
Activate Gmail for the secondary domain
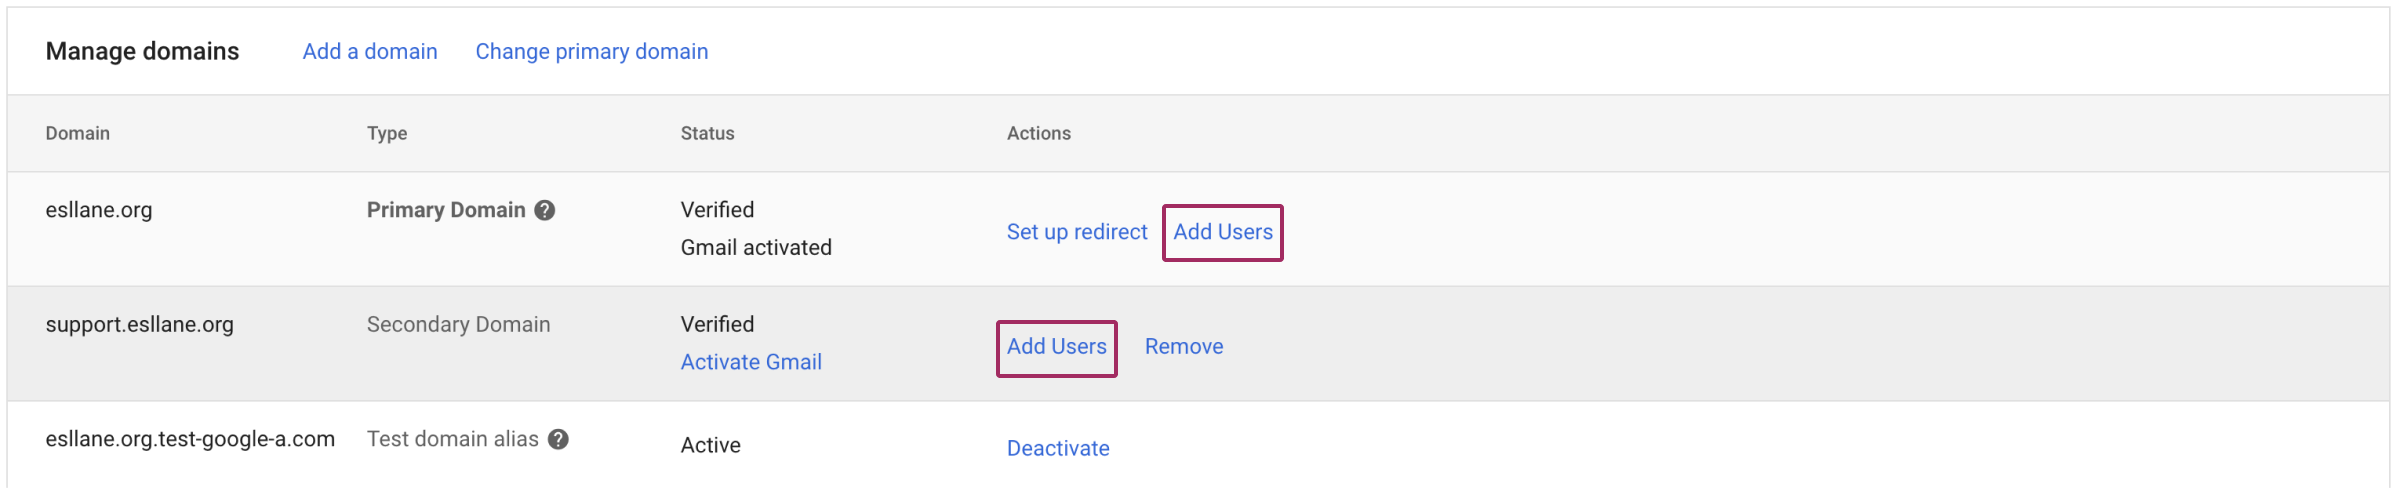(x=751, y=362)
